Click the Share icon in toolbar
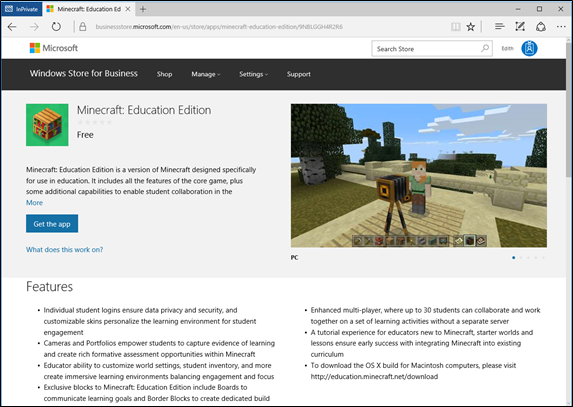 (x=541, y=27)
